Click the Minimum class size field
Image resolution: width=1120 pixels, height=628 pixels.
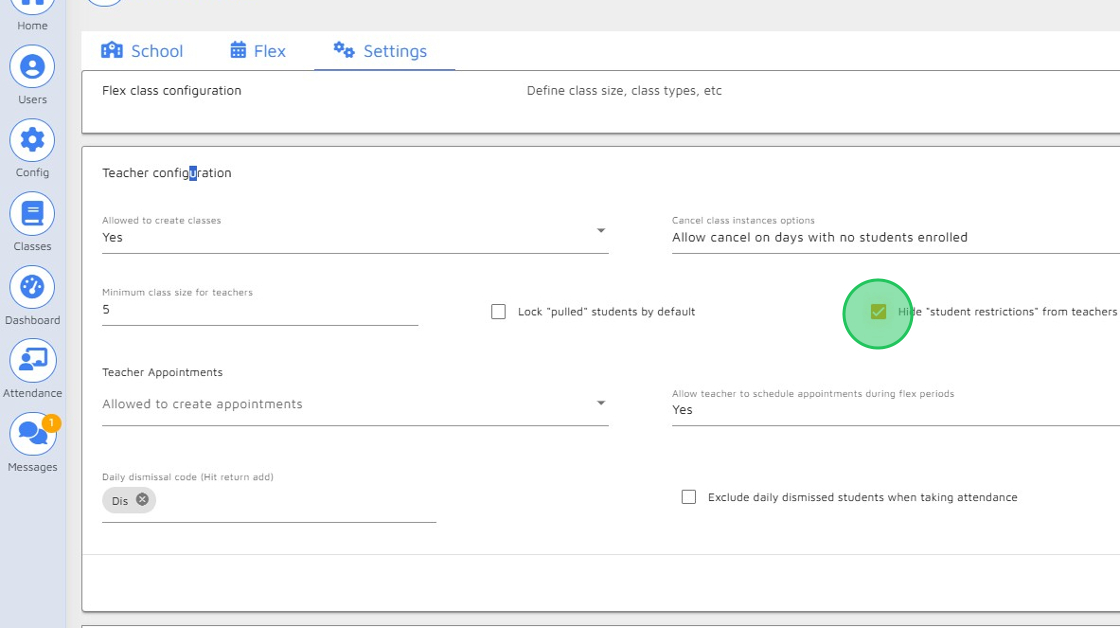[259, 310]
